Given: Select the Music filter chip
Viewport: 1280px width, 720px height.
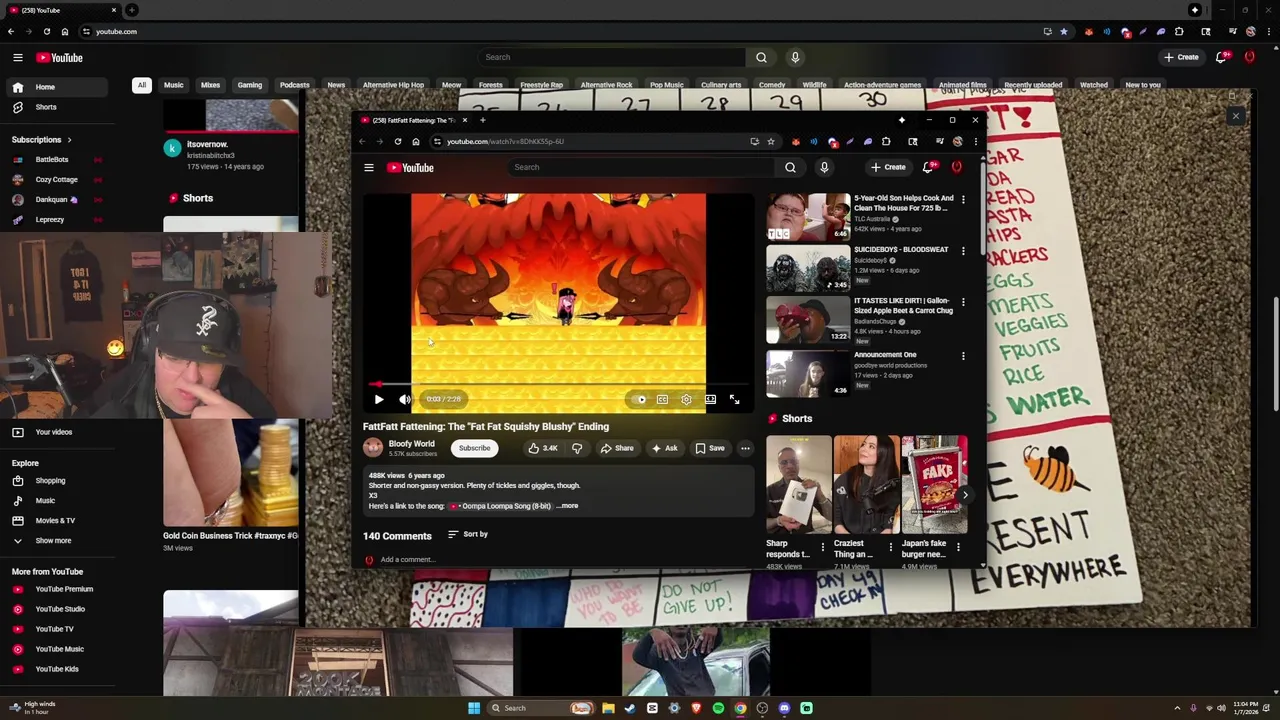Looking at the screenshot, I should 174,85.
